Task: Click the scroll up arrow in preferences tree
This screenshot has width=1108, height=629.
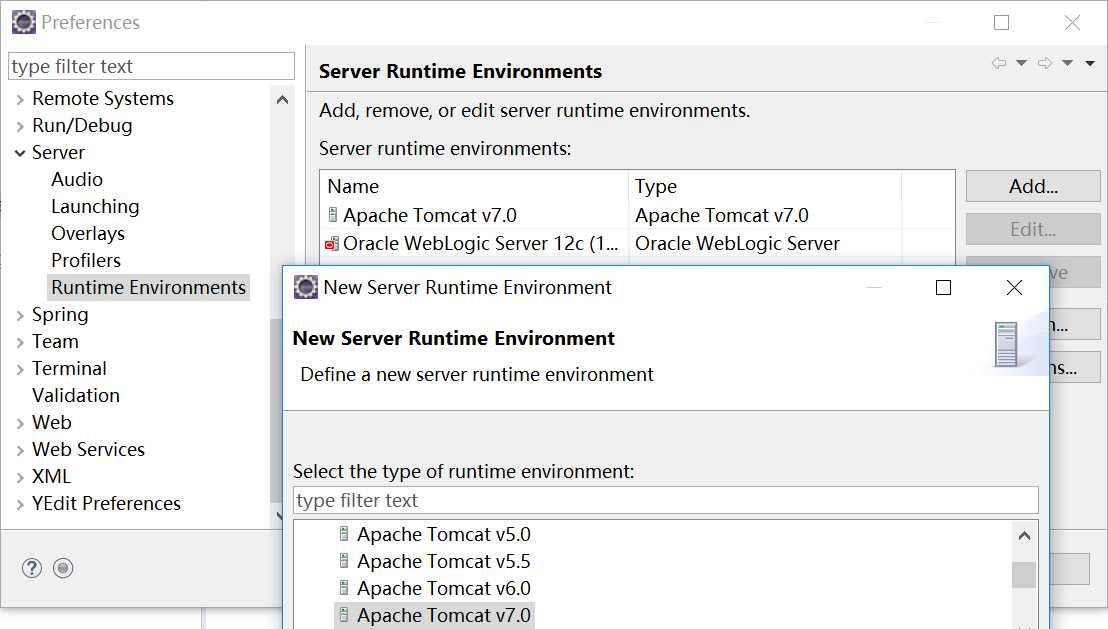Action: pos(282,100)
